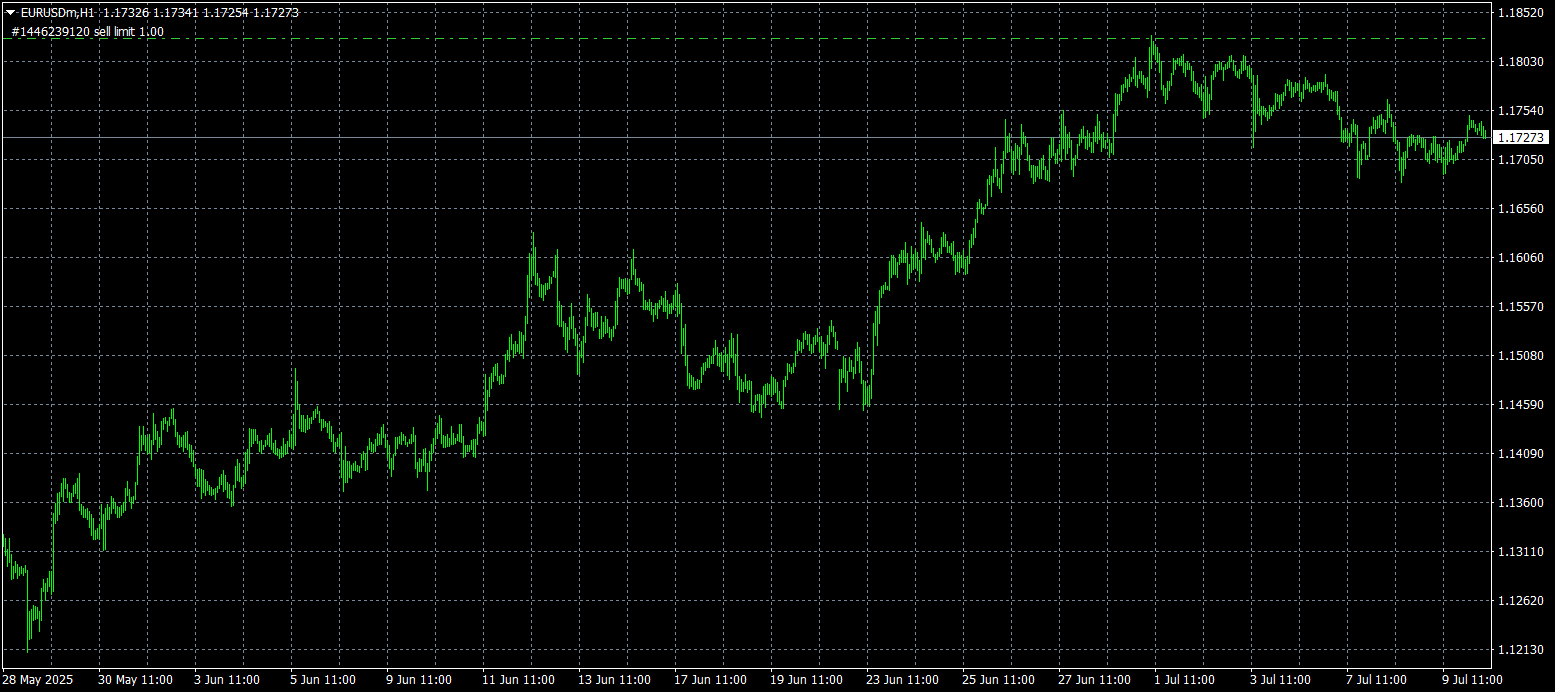This screenshot has height=692, width=1555.
Task: Click the 1.17050 price scale label
Action: click(x=1522, y=160)
